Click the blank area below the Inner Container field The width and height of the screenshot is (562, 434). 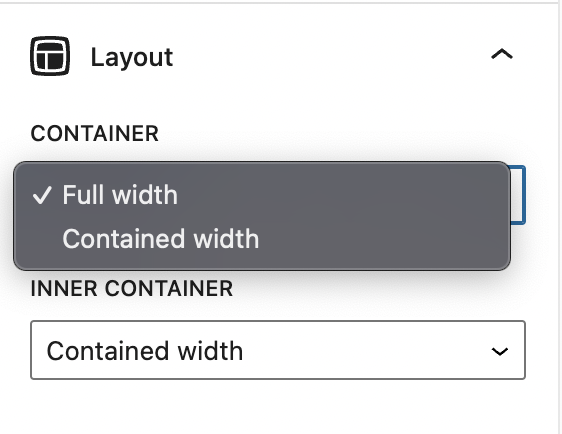278,407
